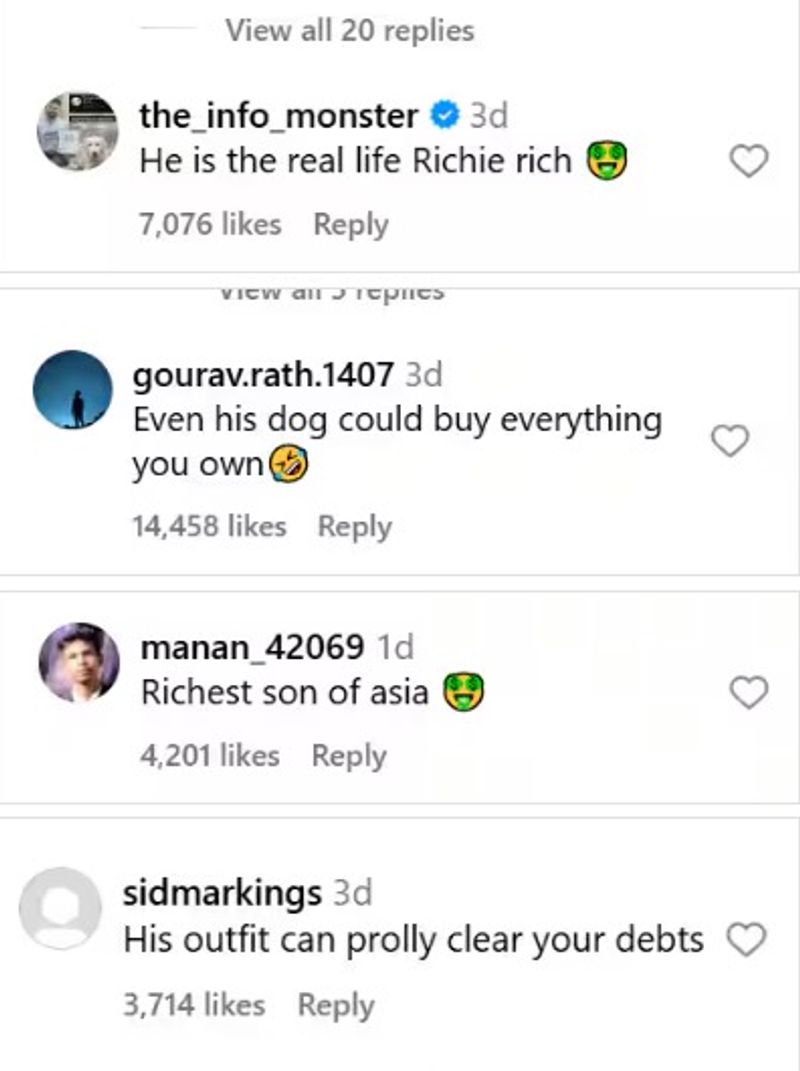Open gourav.rath.1407 username link

click(262, 375)
